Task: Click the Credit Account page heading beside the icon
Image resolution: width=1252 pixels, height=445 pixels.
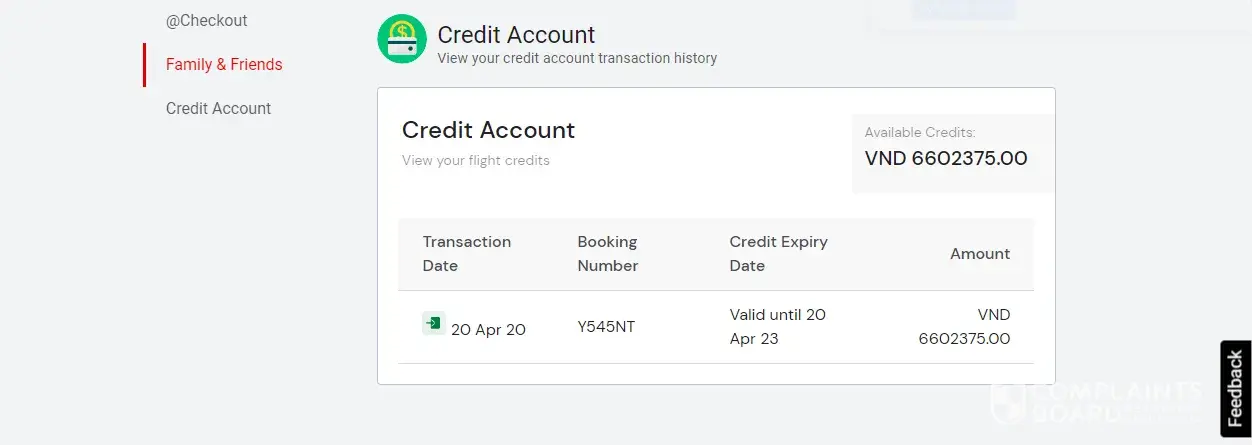Action: [516, 35]
